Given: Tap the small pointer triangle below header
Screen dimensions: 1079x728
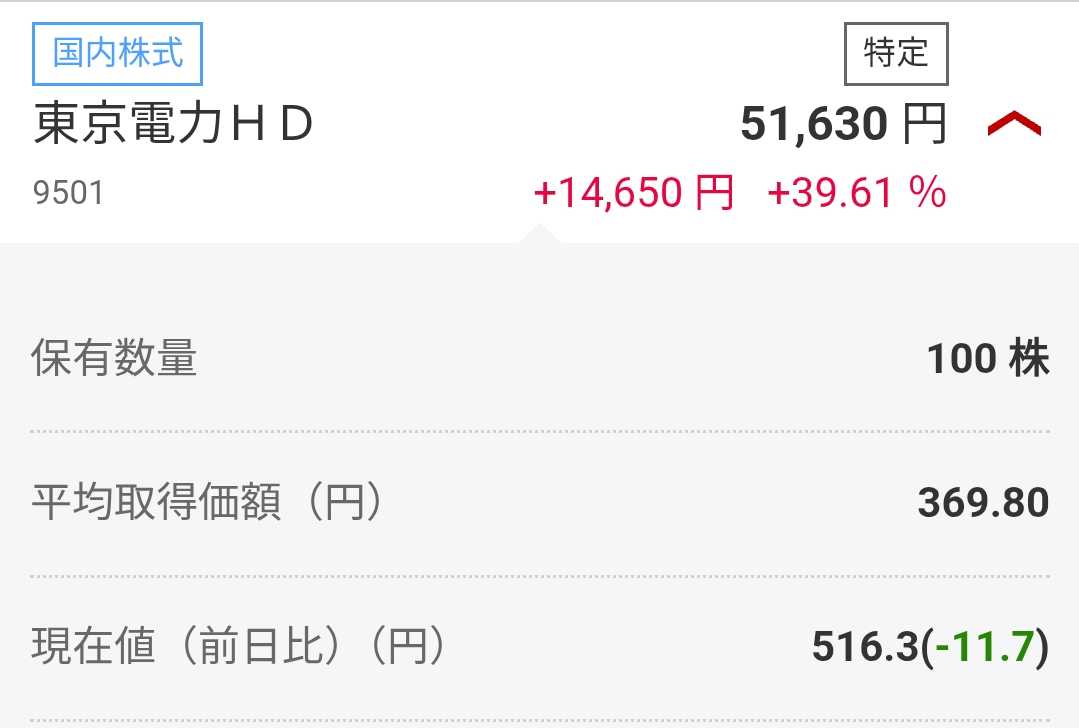Looking at the screenshot, I should (x=540, y=233).
